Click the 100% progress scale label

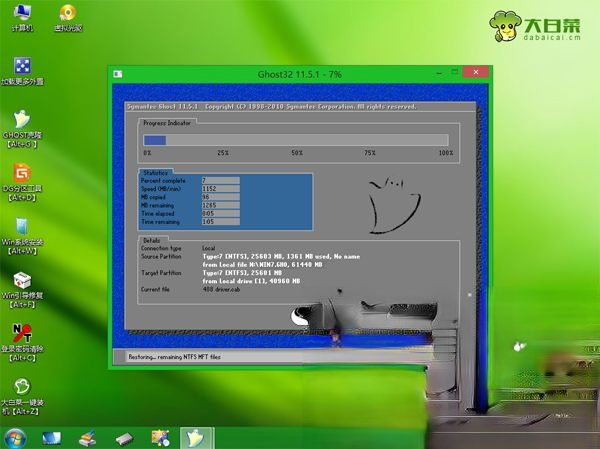446,153
